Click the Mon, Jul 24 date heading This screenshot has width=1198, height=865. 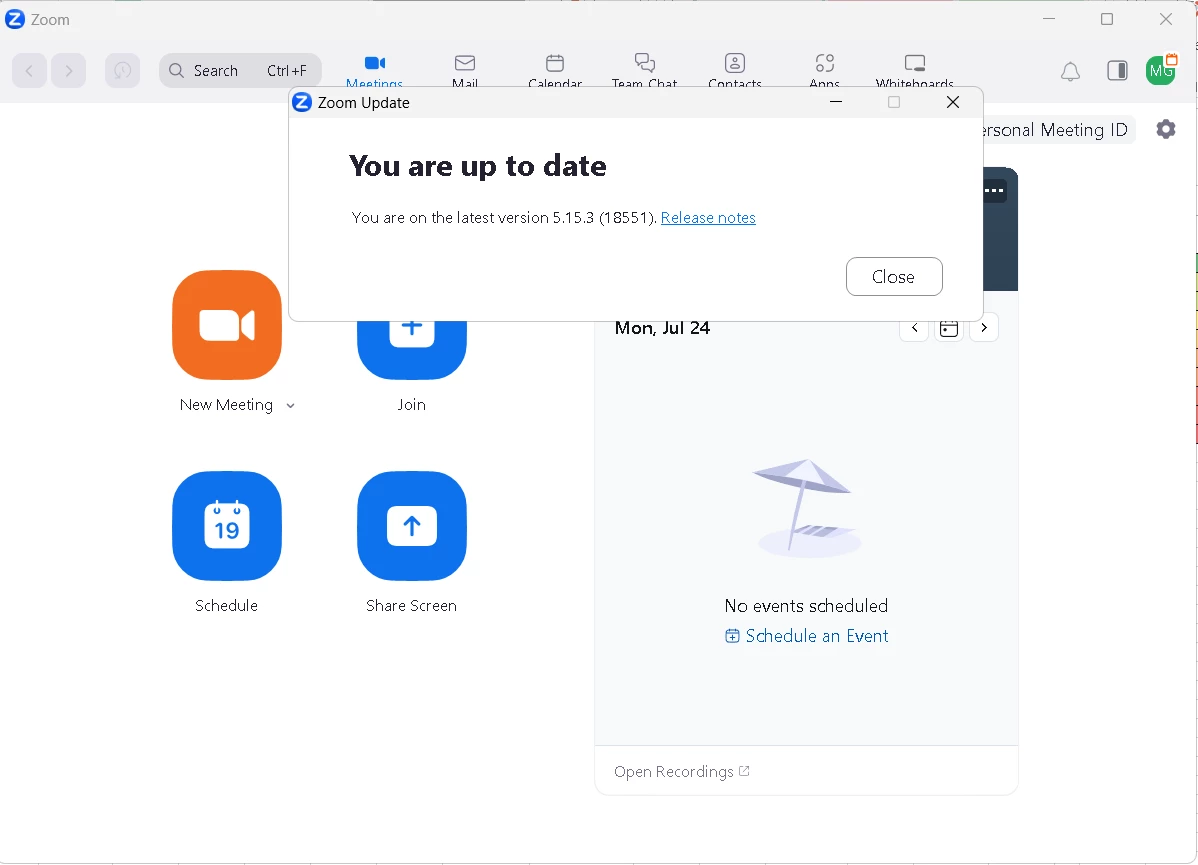point(662,328)
